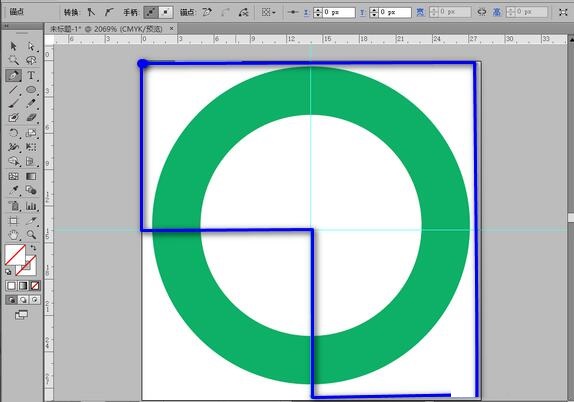Toggle constrain width and height link
Image resolution: width=574 pixels, height=402 pixels.
tap(482, 12)
